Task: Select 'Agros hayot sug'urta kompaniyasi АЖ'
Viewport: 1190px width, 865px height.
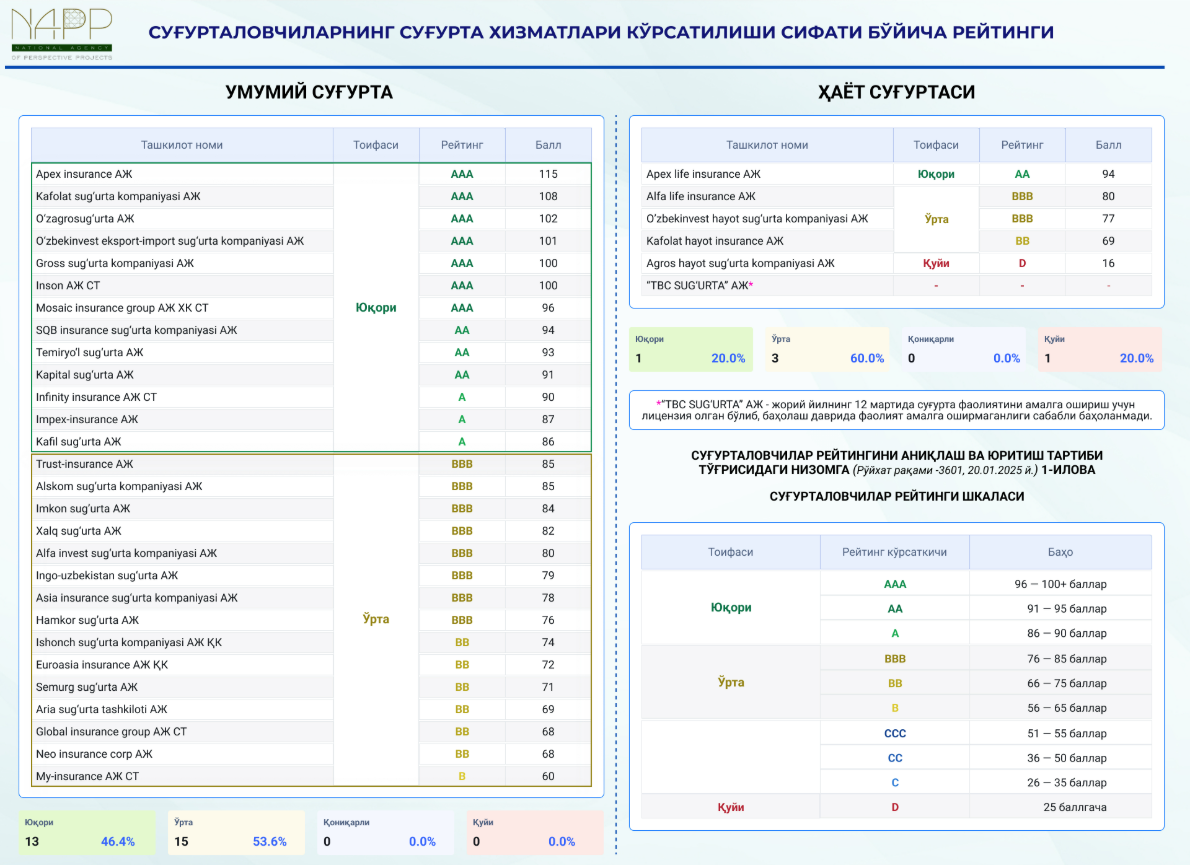Action: click(740, 263)
